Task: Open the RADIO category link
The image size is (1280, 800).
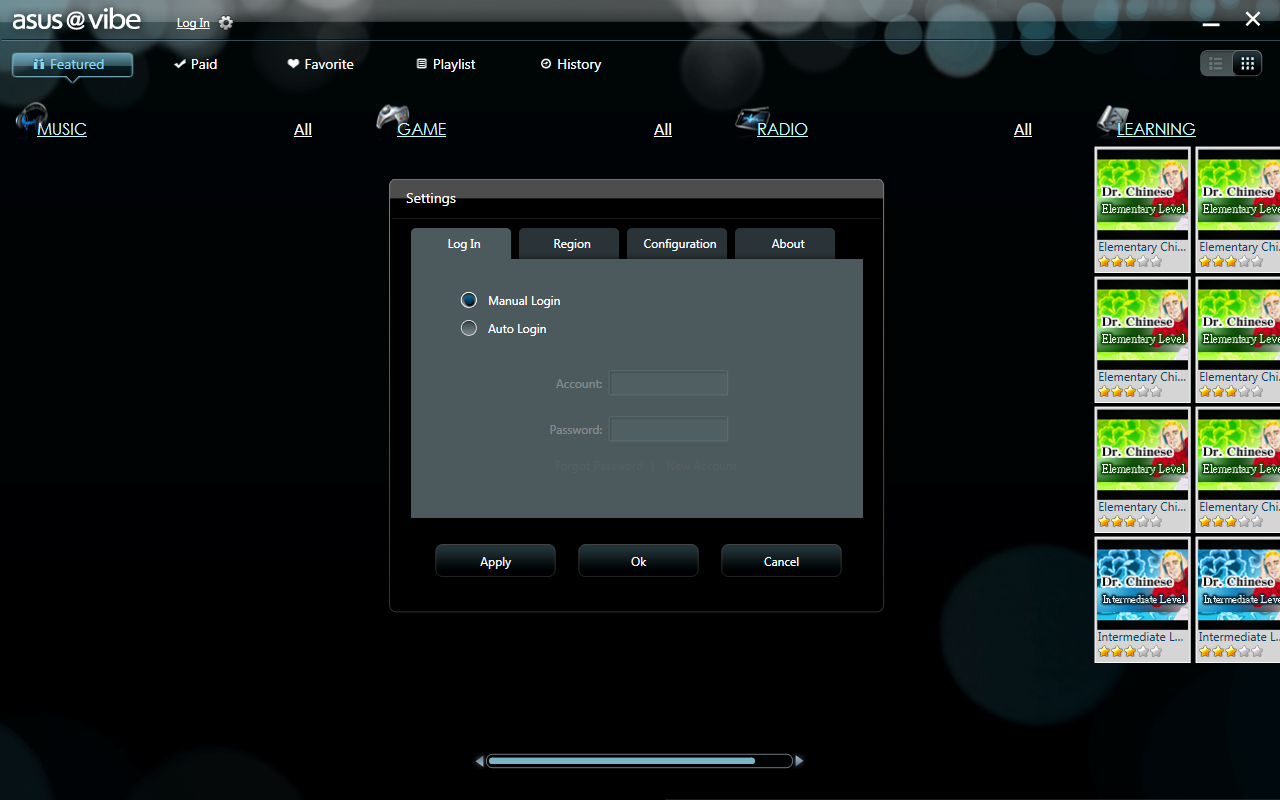Action: [782, 129]
